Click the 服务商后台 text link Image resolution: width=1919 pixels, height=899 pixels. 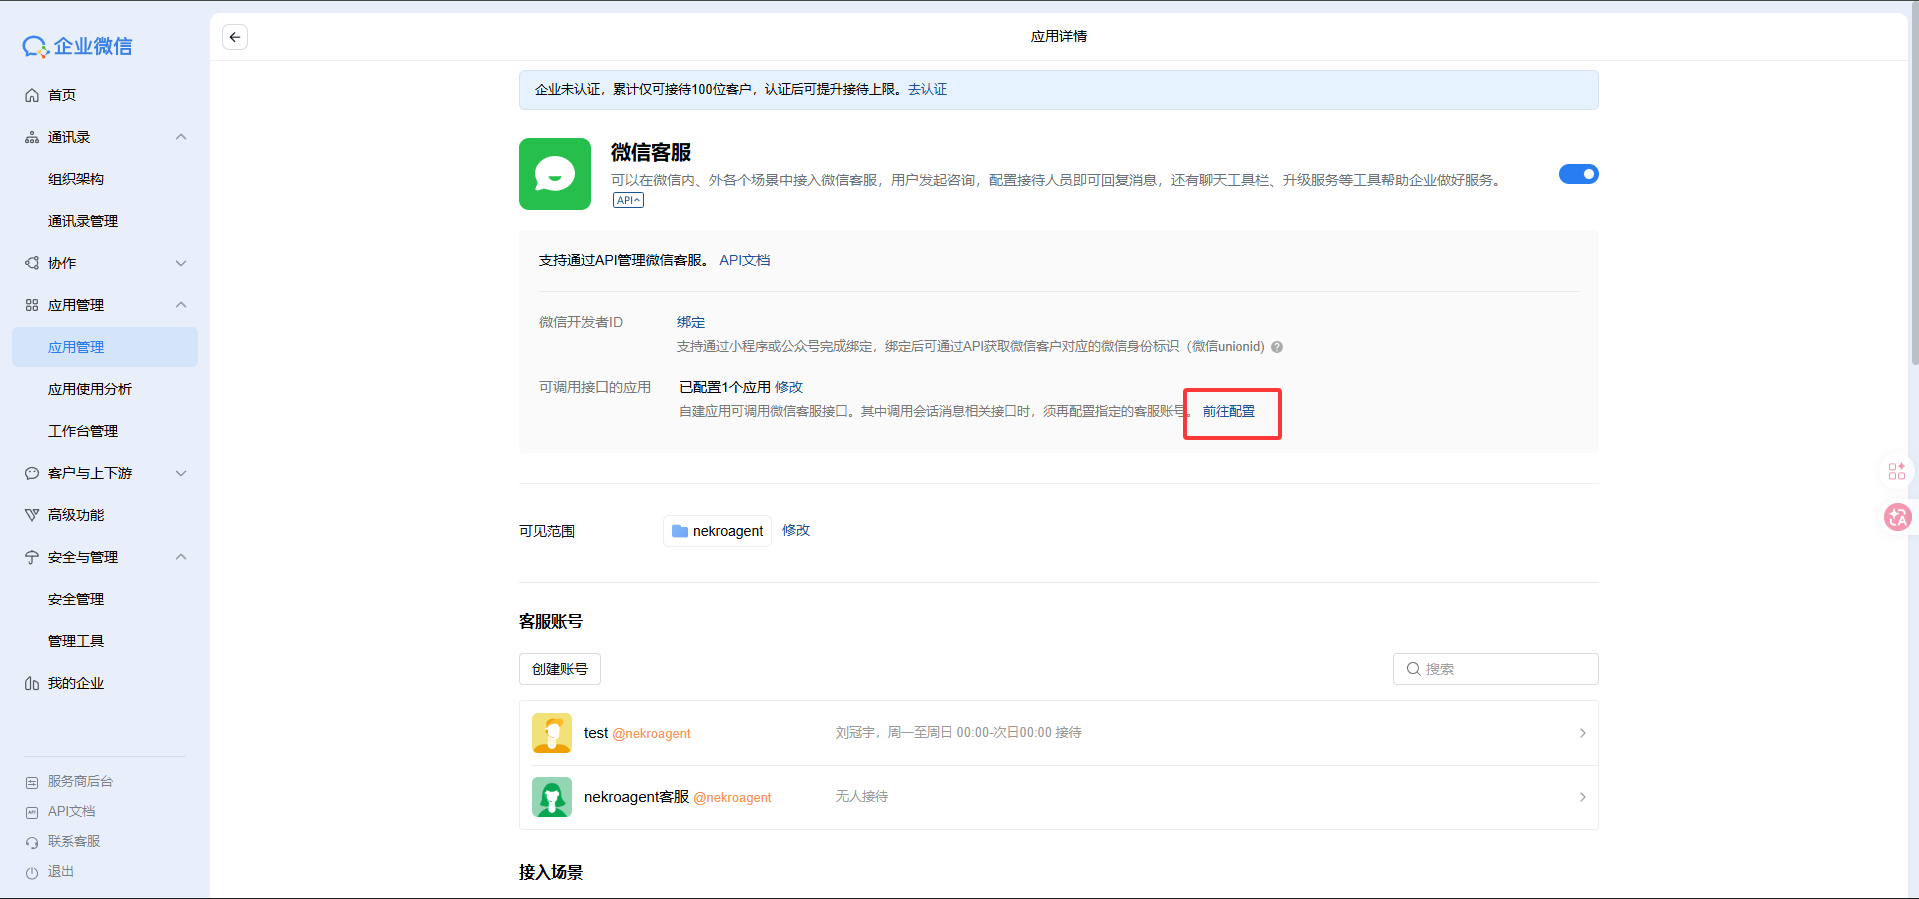tap(80, 781)
